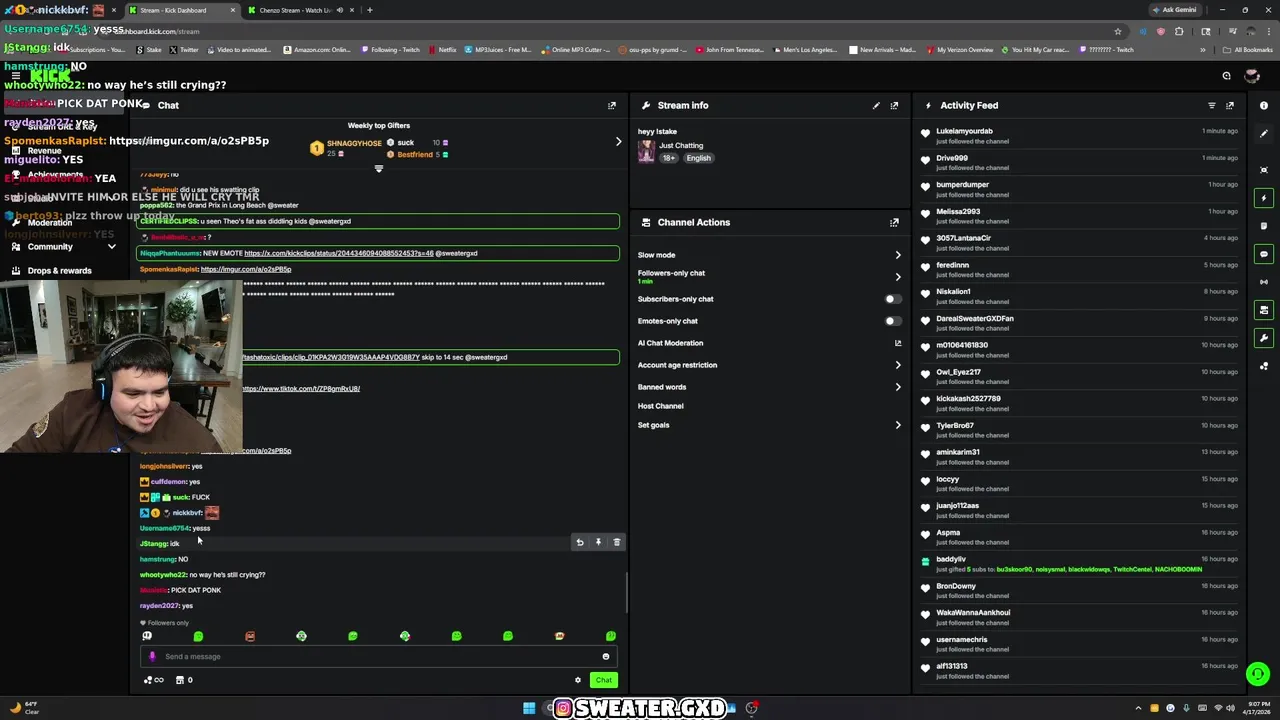This screenshot has width=1280, height=720.
Task: Send message with green Chat button
Action: [x=603, y=680]
